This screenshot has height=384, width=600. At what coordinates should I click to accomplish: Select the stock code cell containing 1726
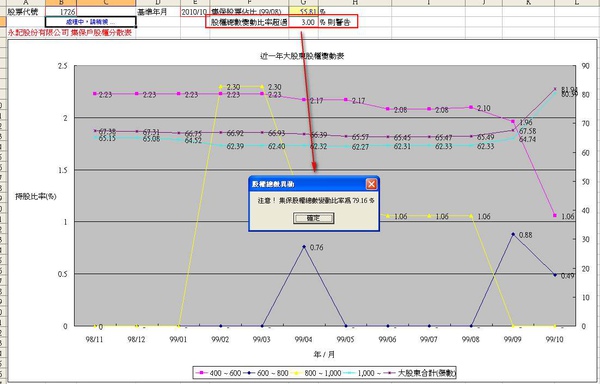[61, 12]
